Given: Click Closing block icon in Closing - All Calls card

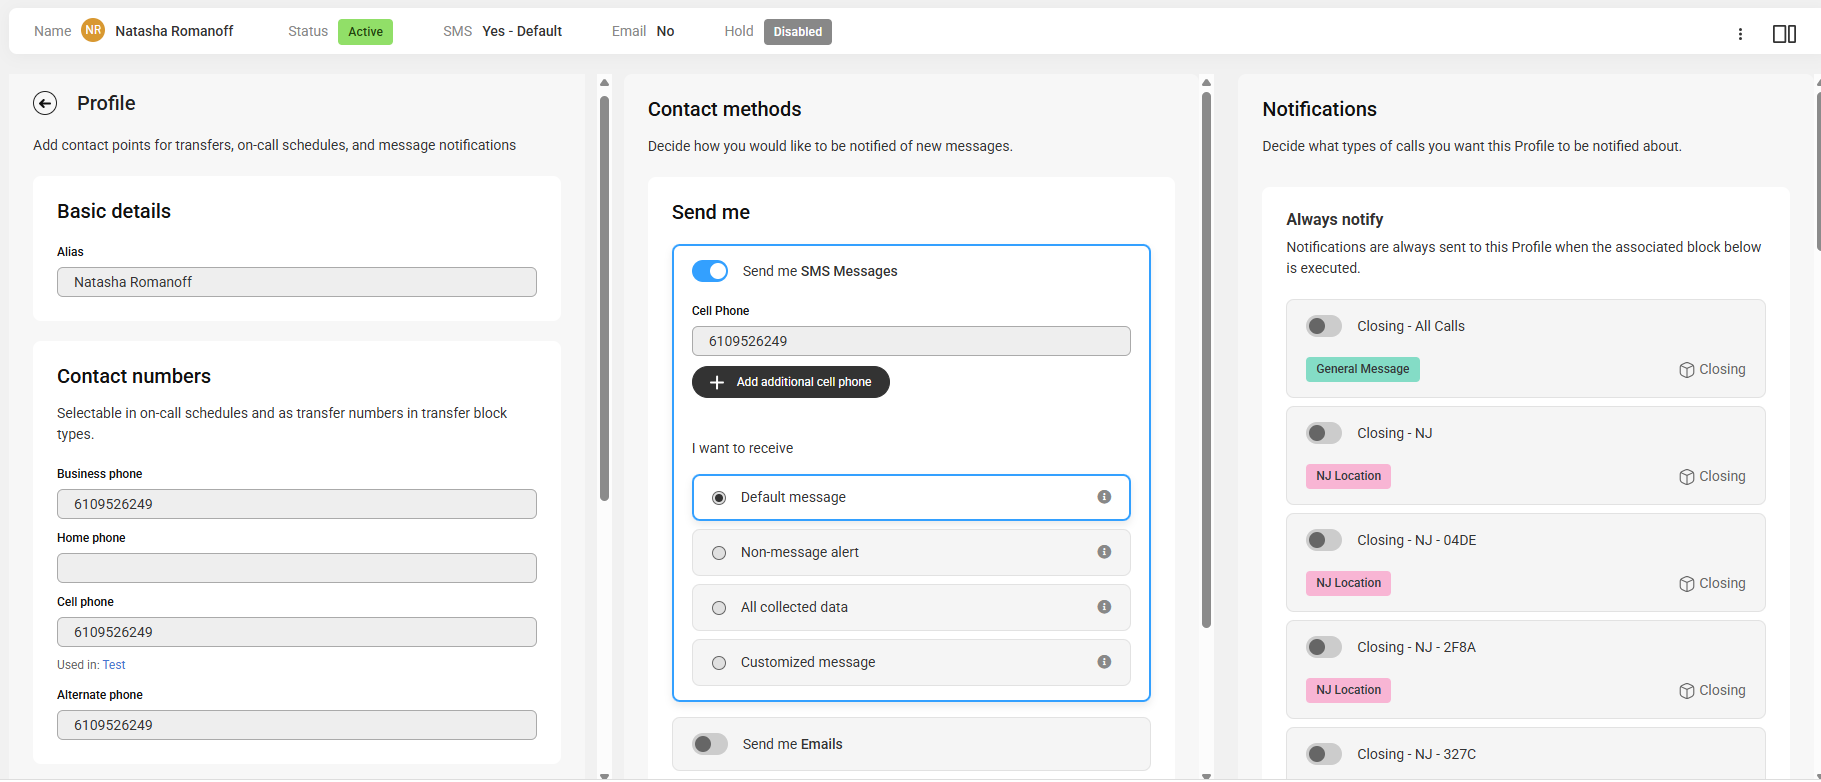Looking at the screenshot, I should [1686, 370].
